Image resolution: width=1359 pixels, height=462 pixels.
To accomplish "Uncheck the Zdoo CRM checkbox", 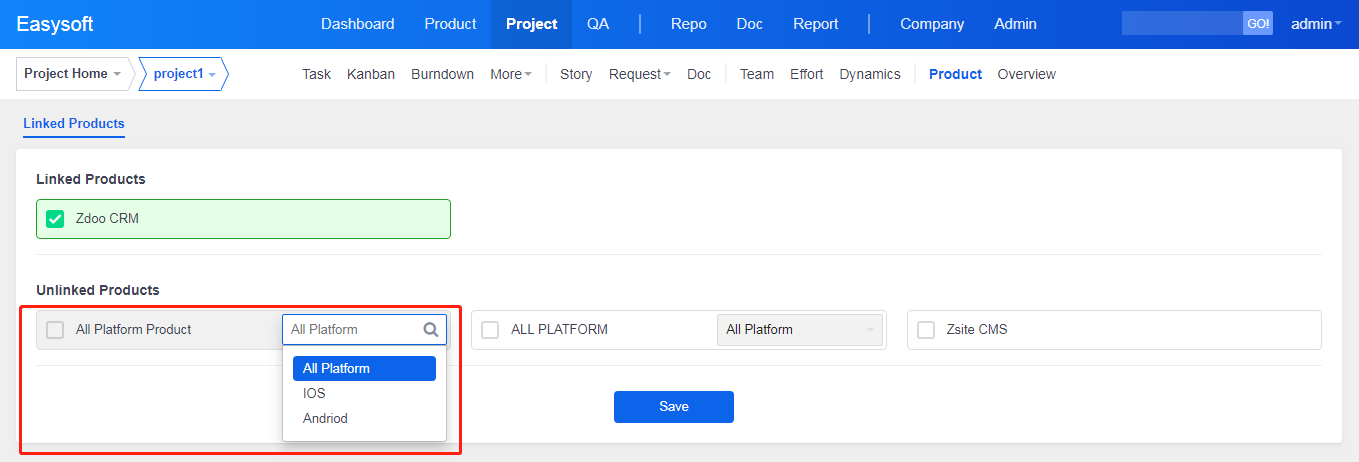I will (55, 218).
